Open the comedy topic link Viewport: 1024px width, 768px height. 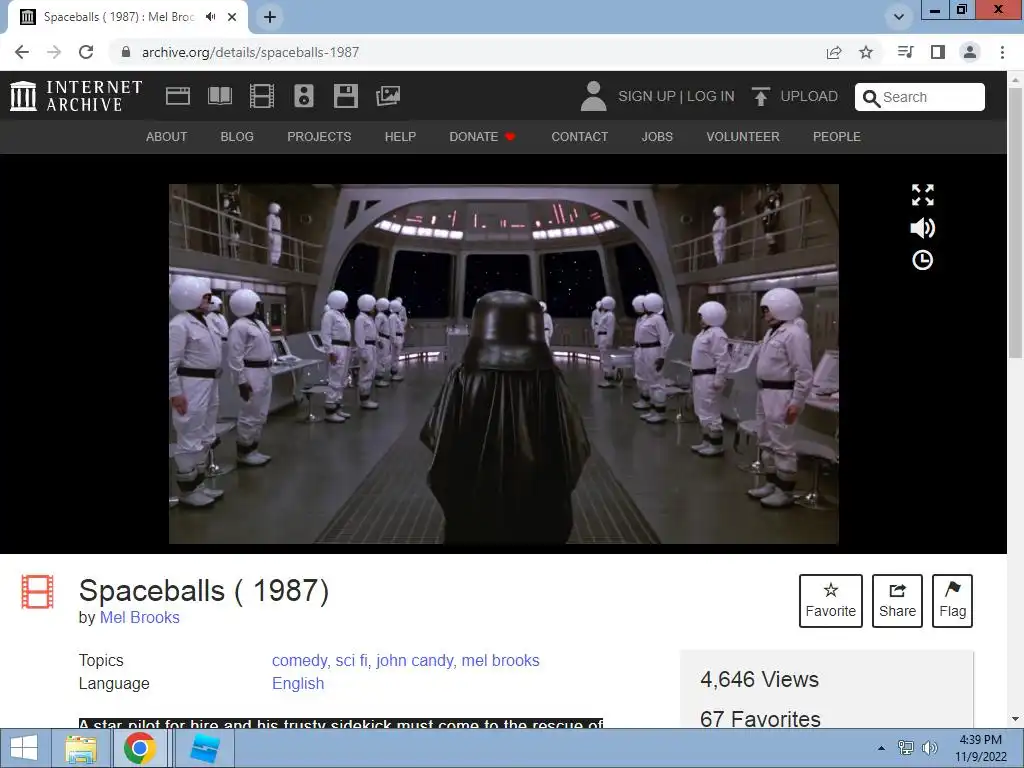299,661
